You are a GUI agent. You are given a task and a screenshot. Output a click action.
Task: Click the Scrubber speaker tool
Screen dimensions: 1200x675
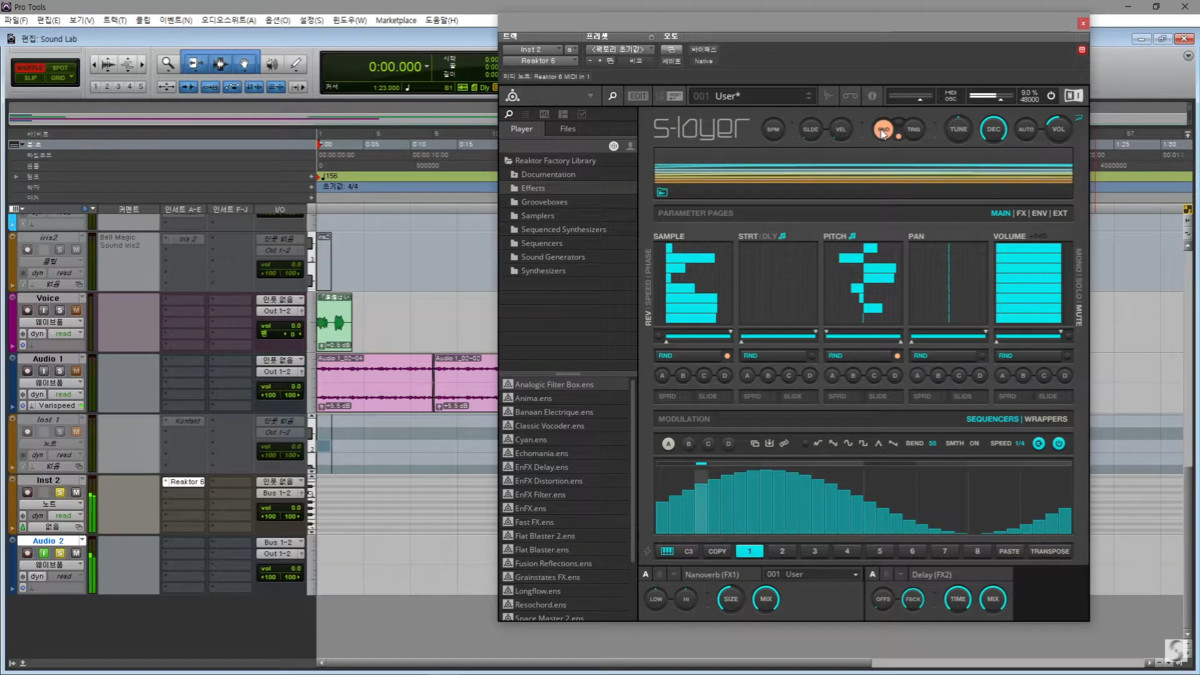click(x=272, y=64)
